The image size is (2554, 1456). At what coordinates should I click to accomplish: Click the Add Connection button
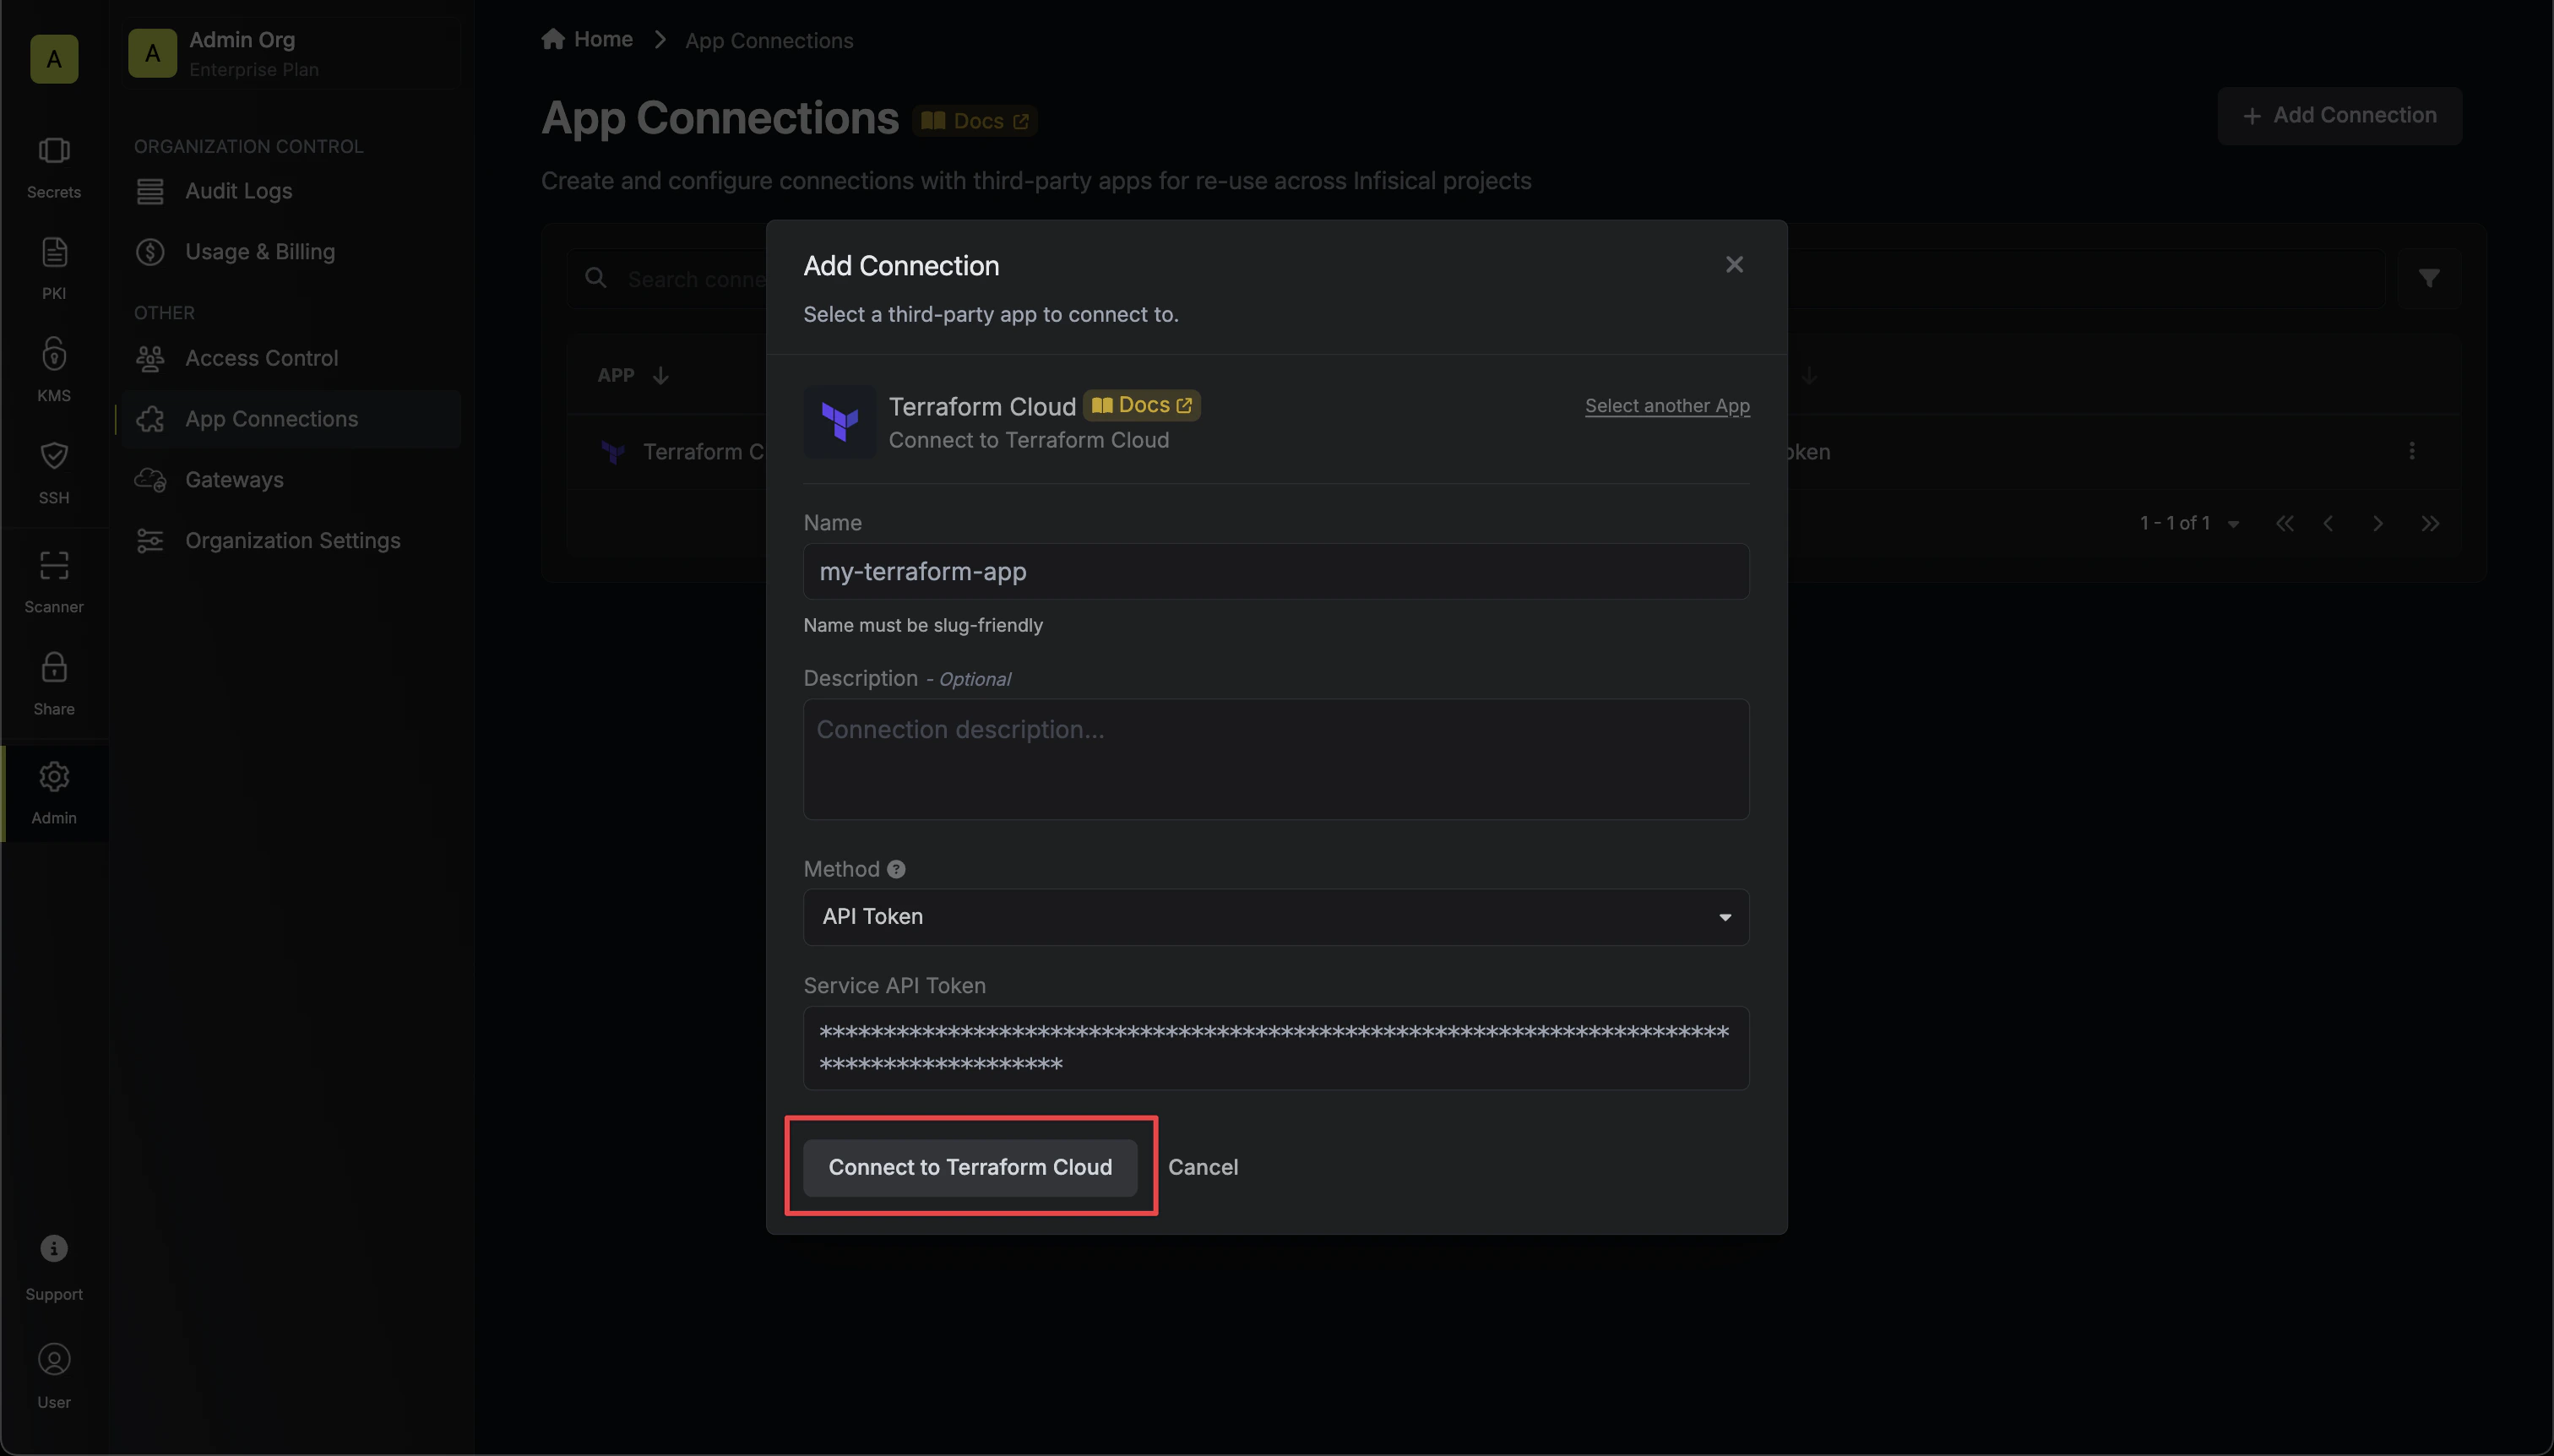2340,116
